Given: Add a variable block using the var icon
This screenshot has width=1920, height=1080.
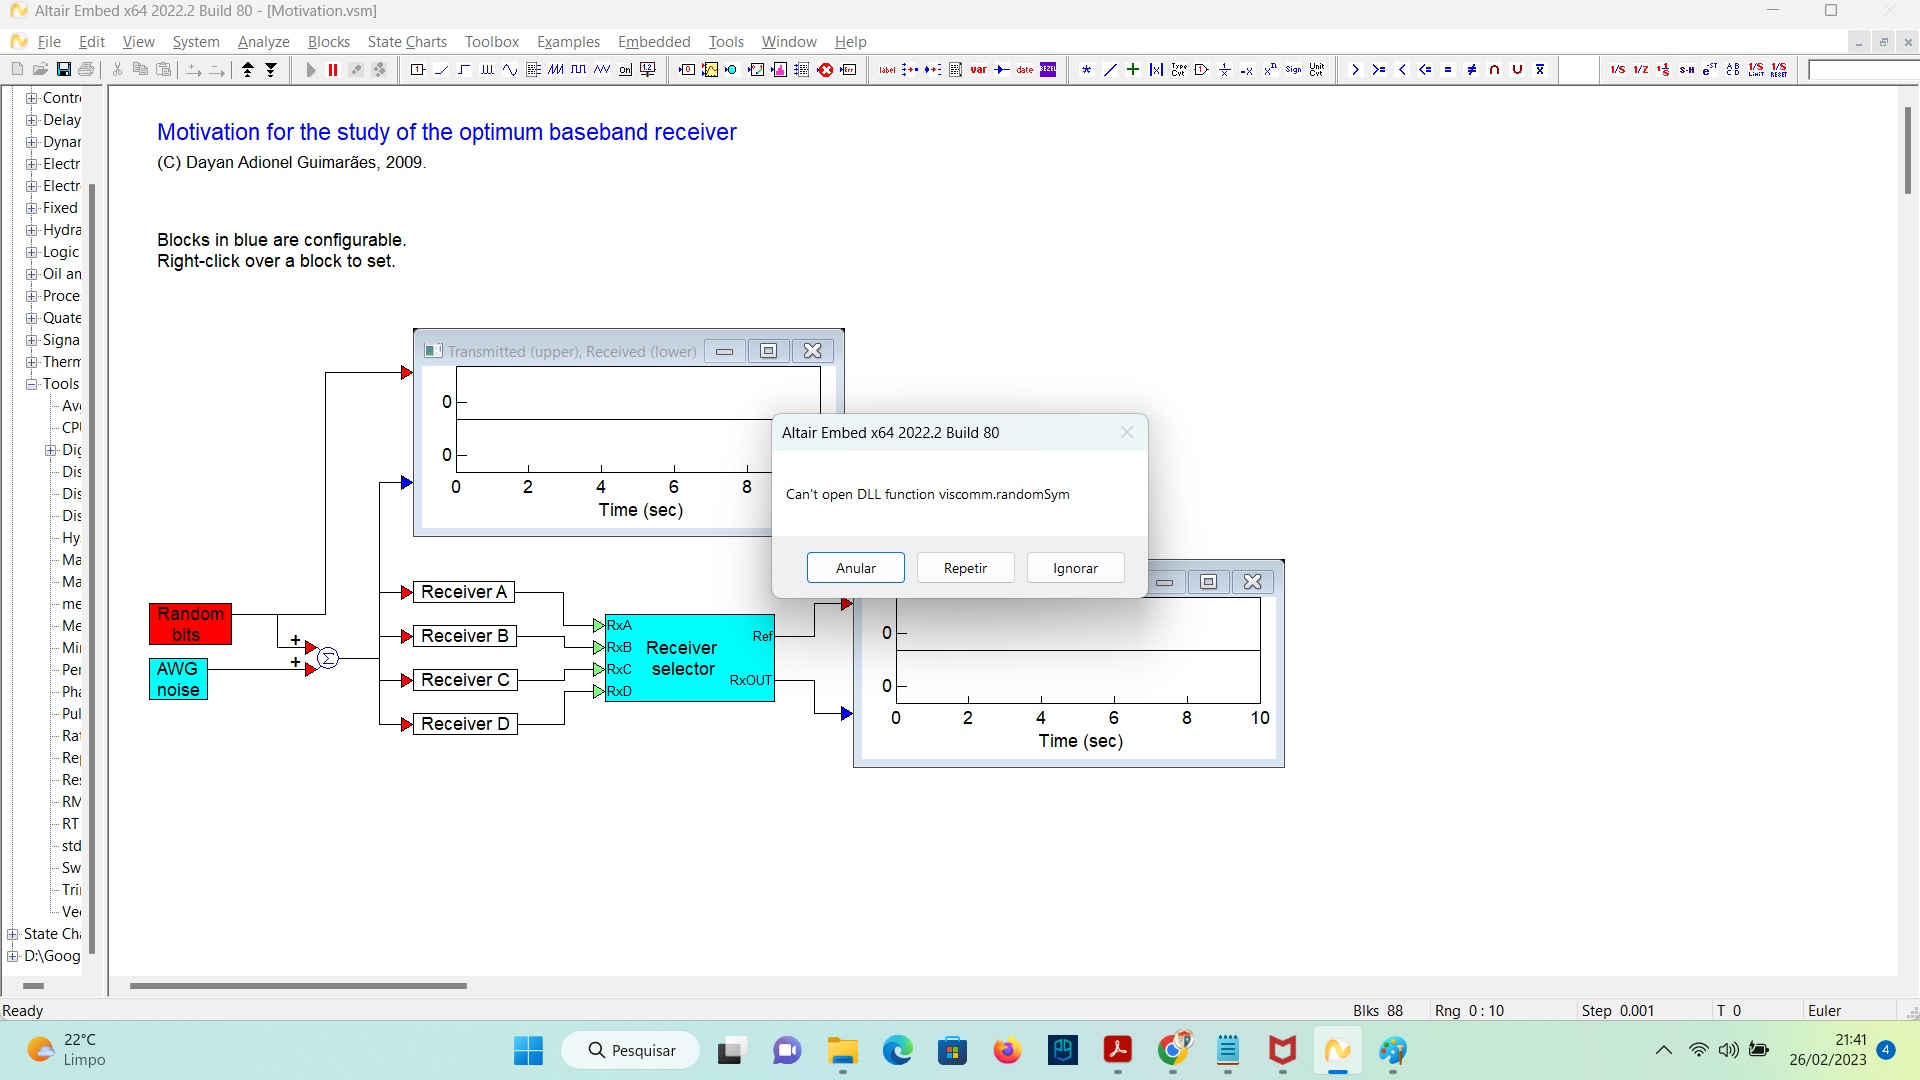Looking at the screenshot, I should coord(979,70).
